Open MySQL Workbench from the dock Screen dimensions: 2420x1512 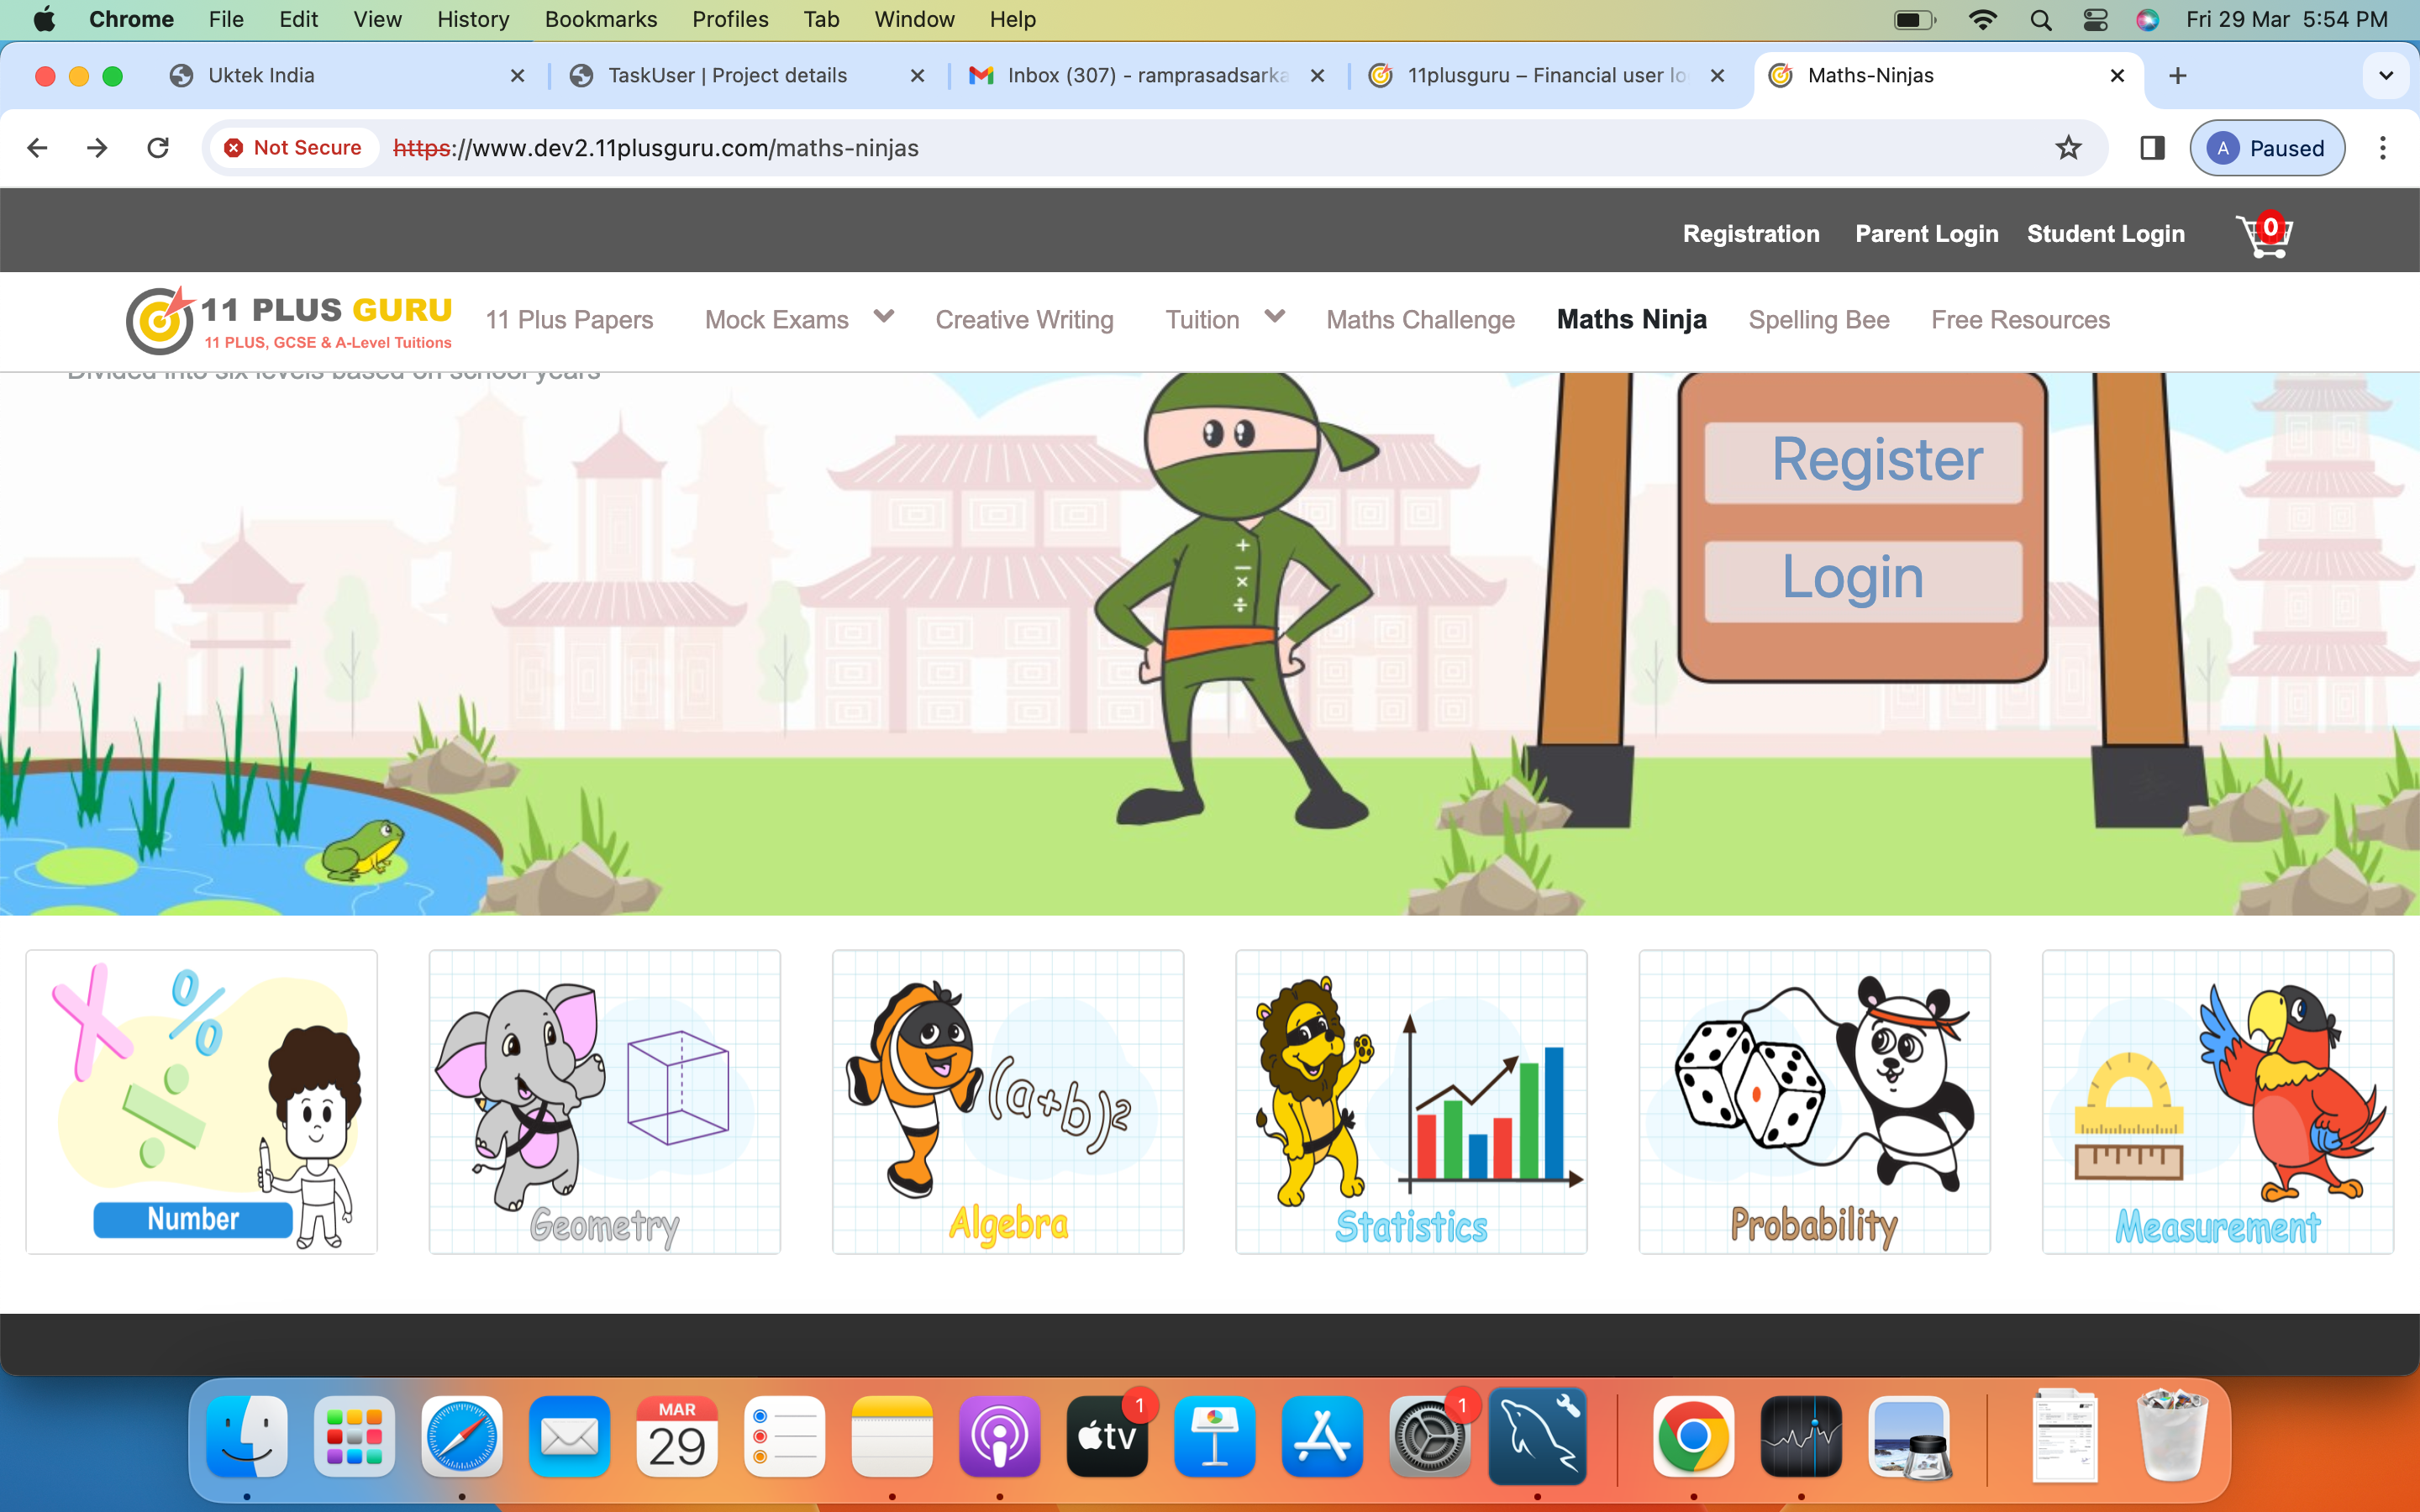1537,1437
